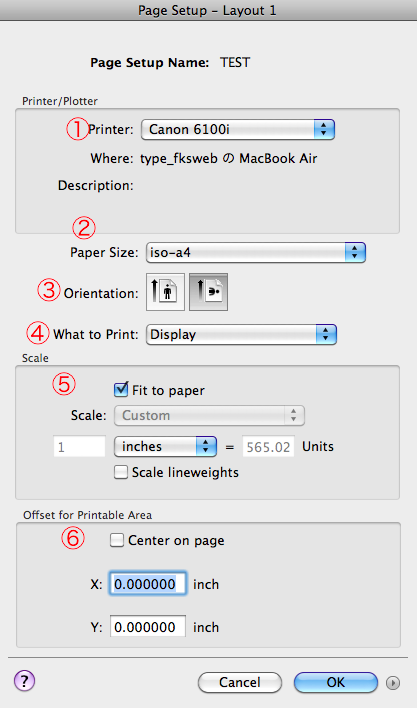Click the Page Setup Name TEST text
This screenshot has width=417, height=708.
point(235,62)
